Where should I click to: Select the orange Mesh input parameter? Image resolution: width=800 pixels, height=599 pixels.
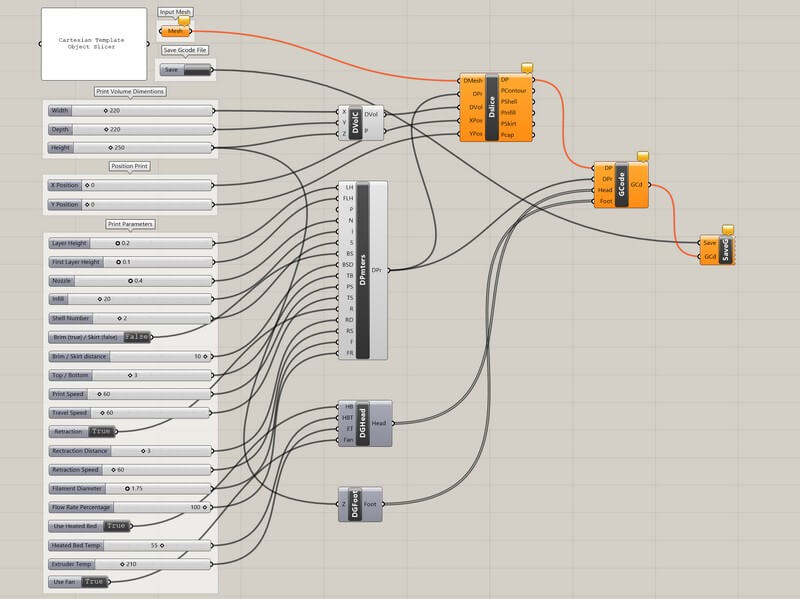pos(176,32)
